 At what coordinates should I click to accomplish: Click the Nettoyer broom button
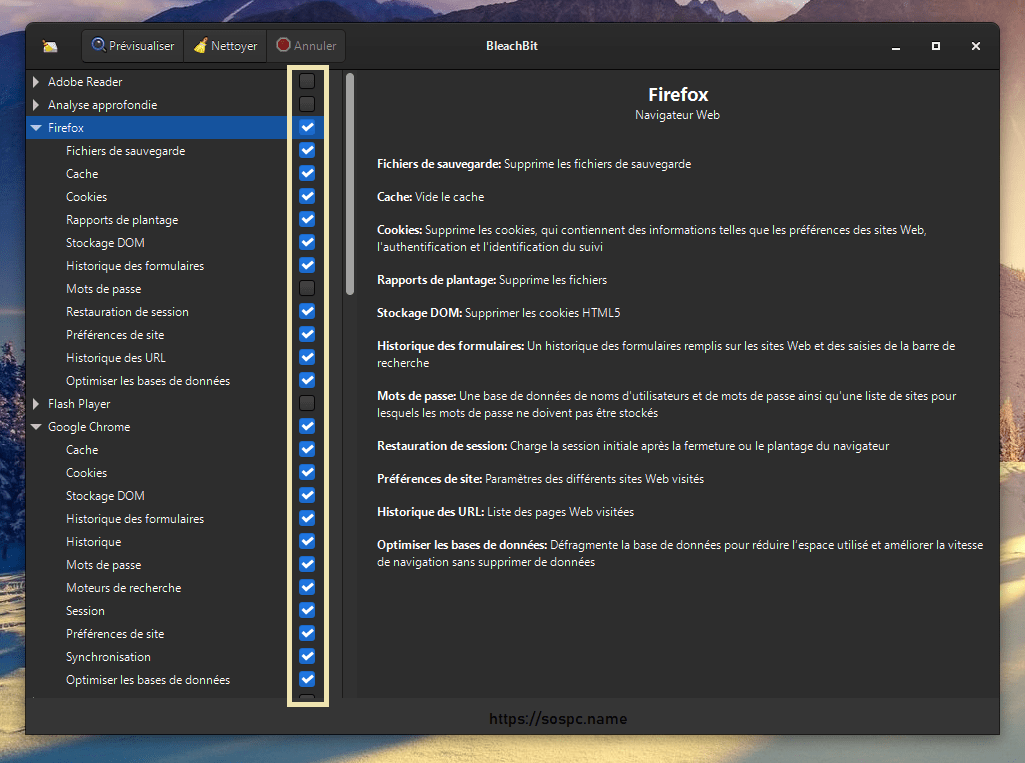click(226, 46)
